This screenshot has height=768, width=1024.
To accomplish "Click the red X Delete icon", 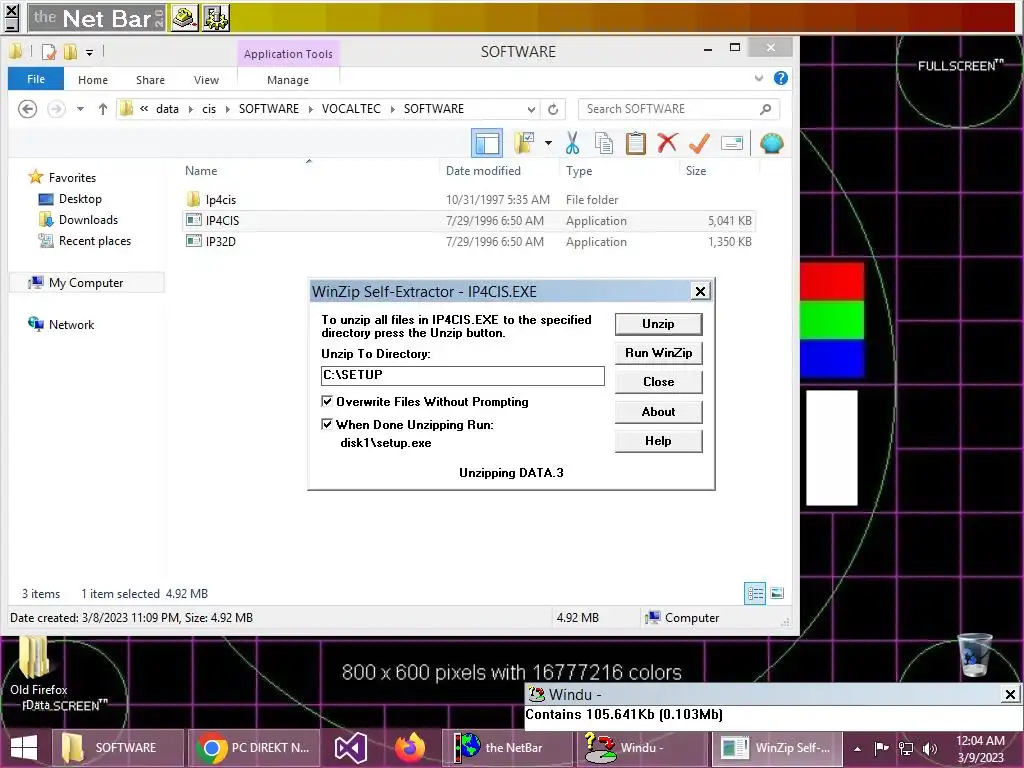I will pos(667,142).
